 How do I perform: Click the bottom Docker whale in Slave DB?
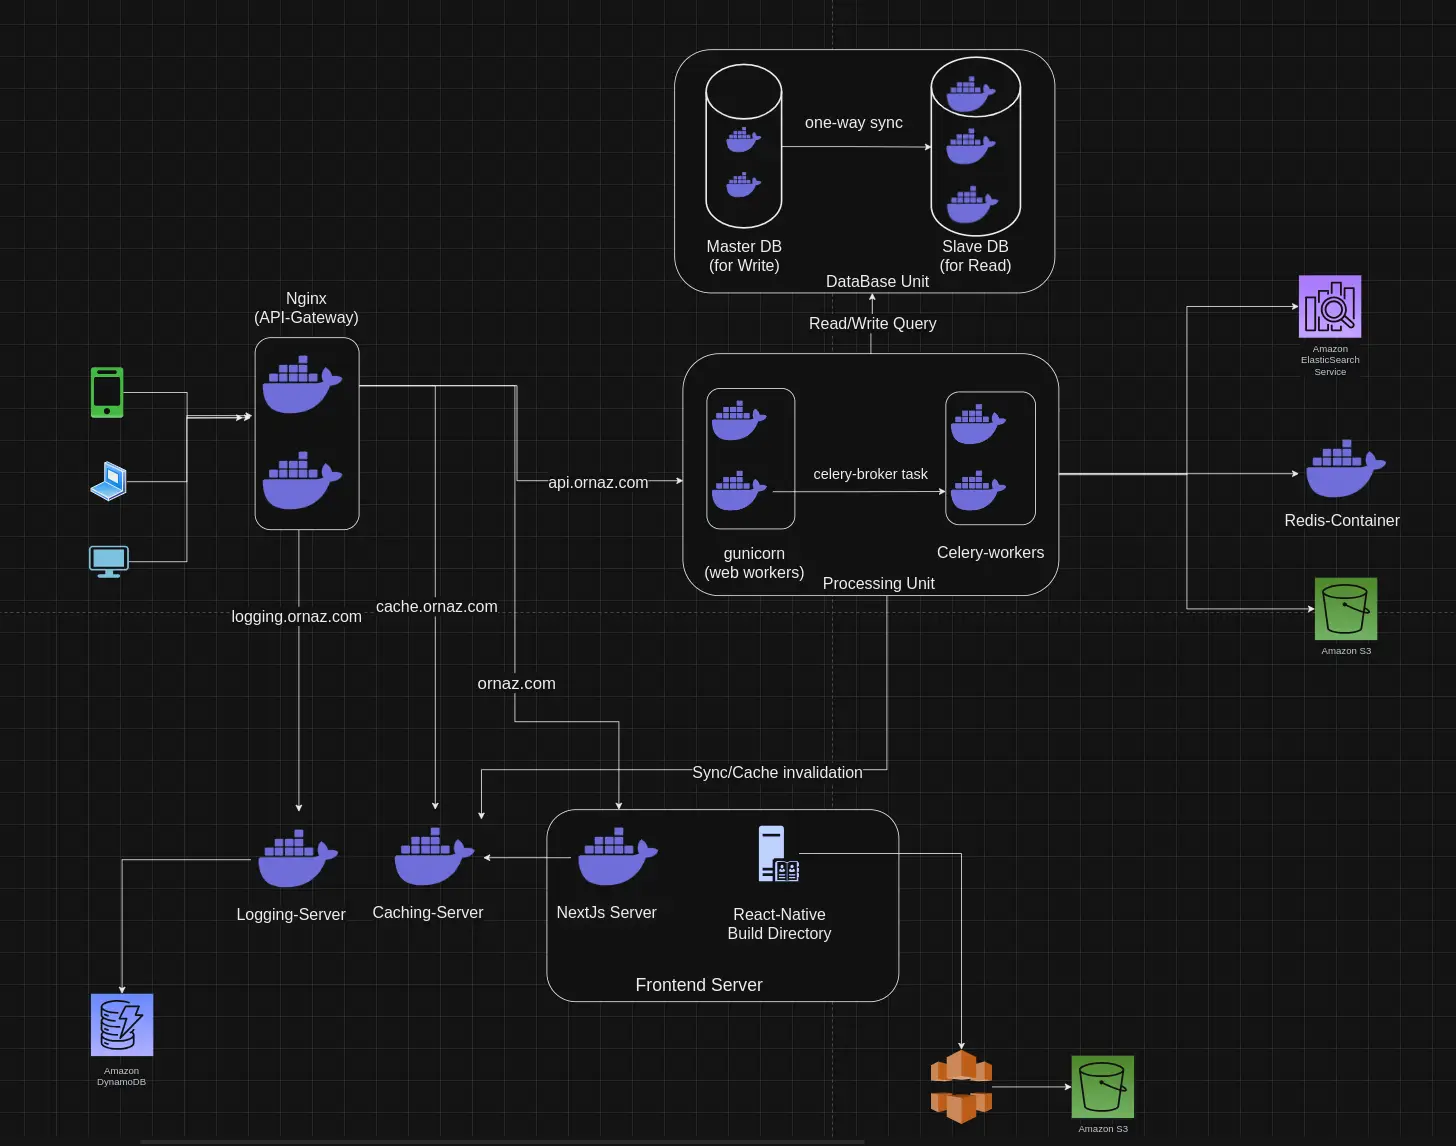[972, 205]
